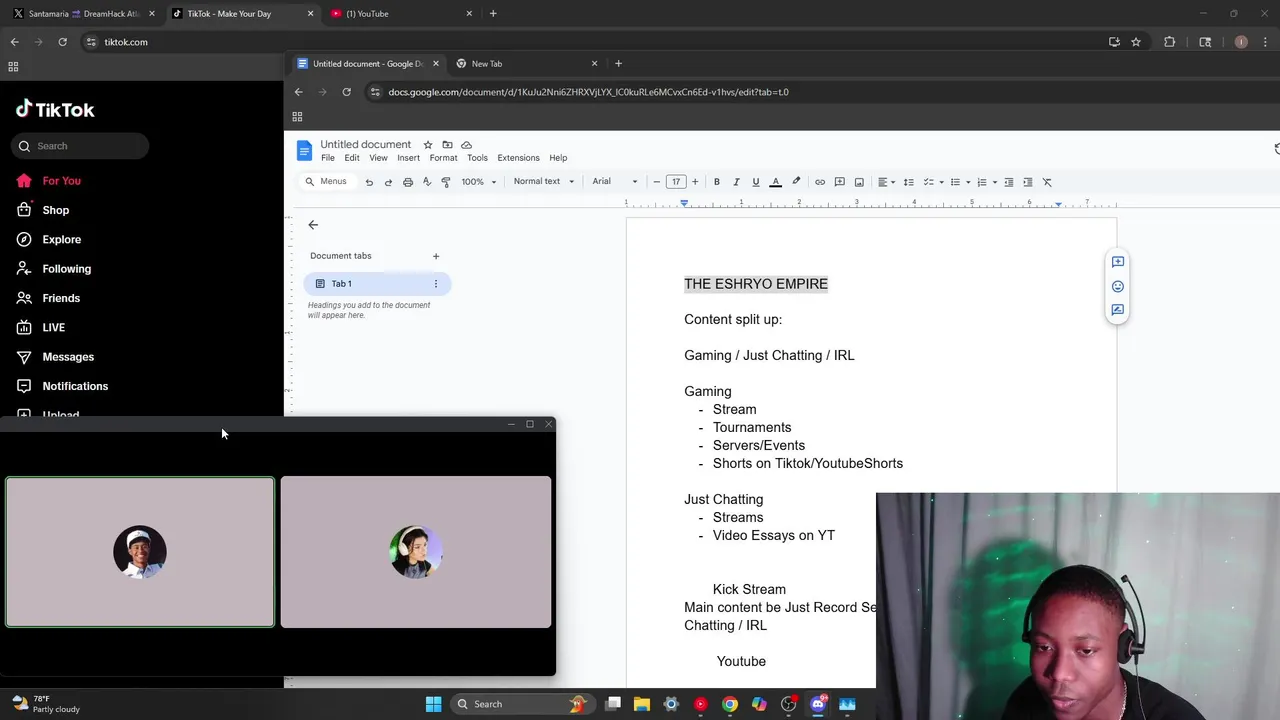Select the paint format roller icon
The image size is (1280, 720).
[x=446, y=182]
